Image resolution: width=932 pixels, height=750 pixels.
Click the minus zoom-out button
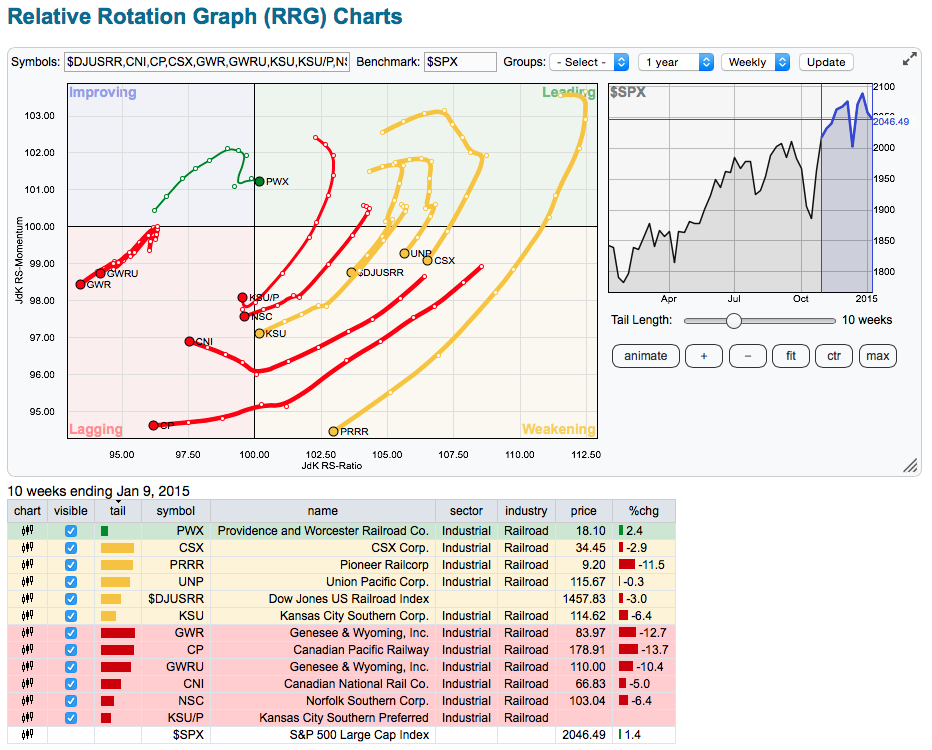coord(748,356)
